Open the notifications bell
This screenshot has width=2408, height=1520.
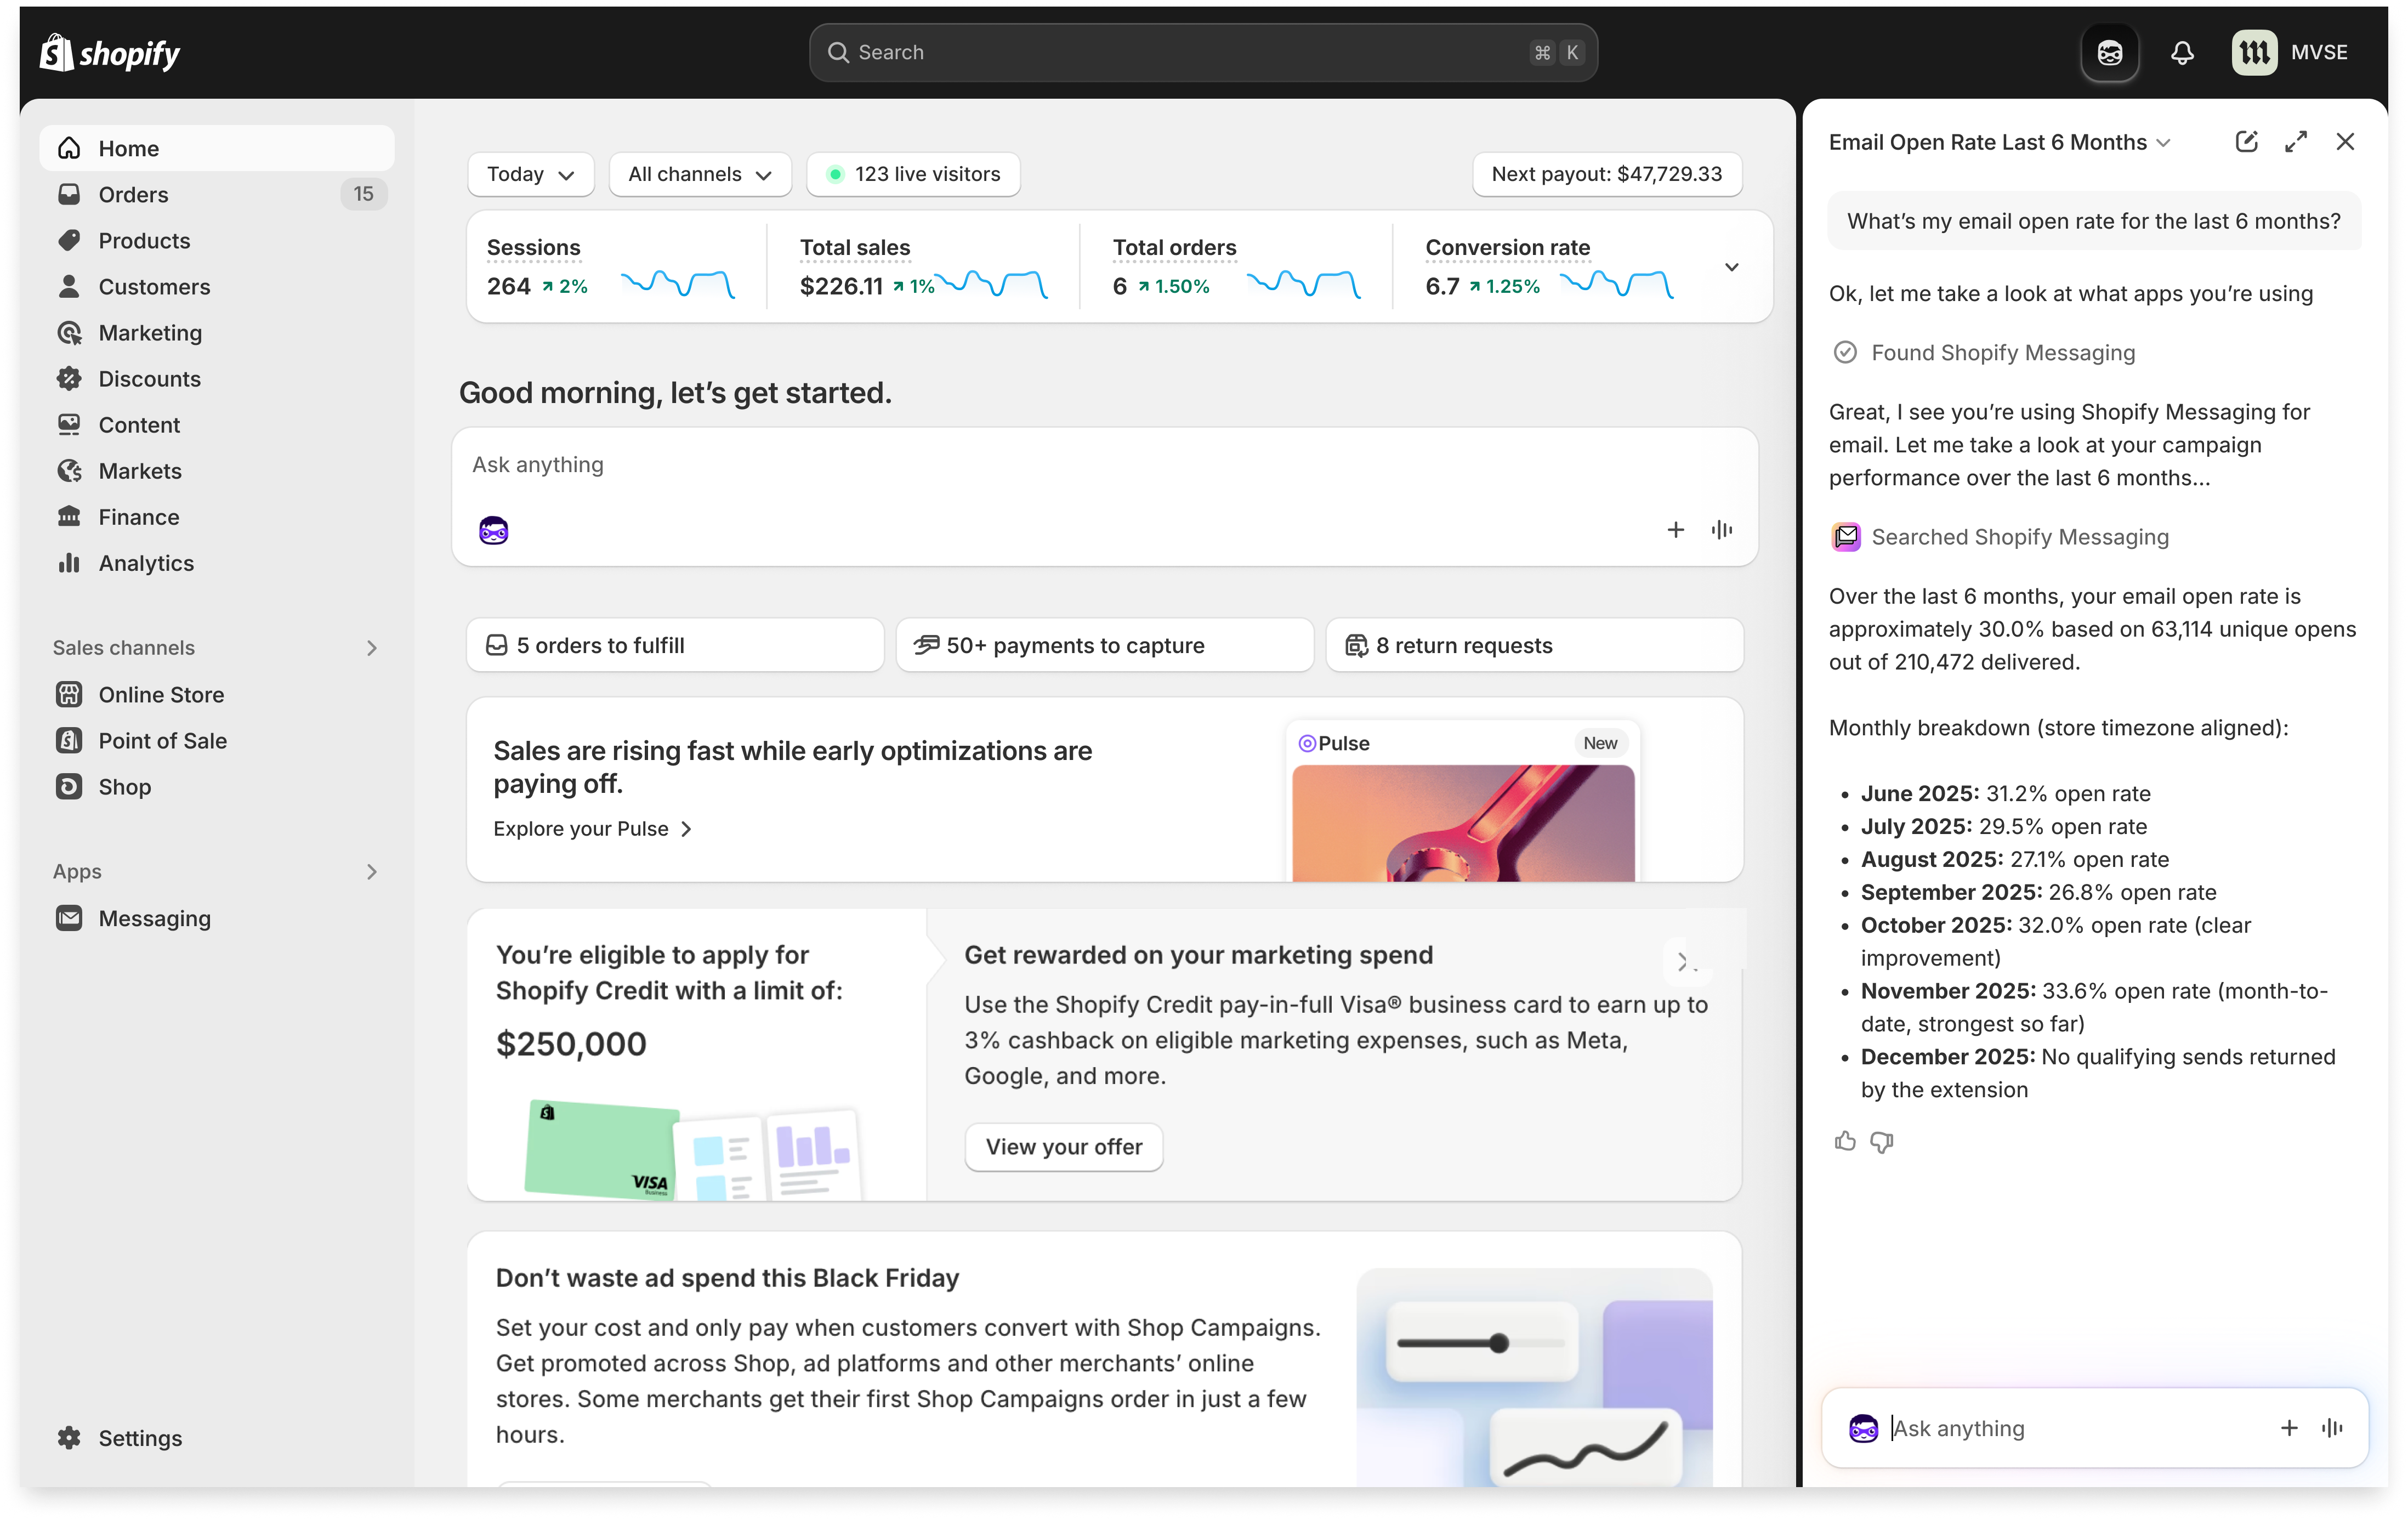pyautogui.click(x=2182, y=52)
